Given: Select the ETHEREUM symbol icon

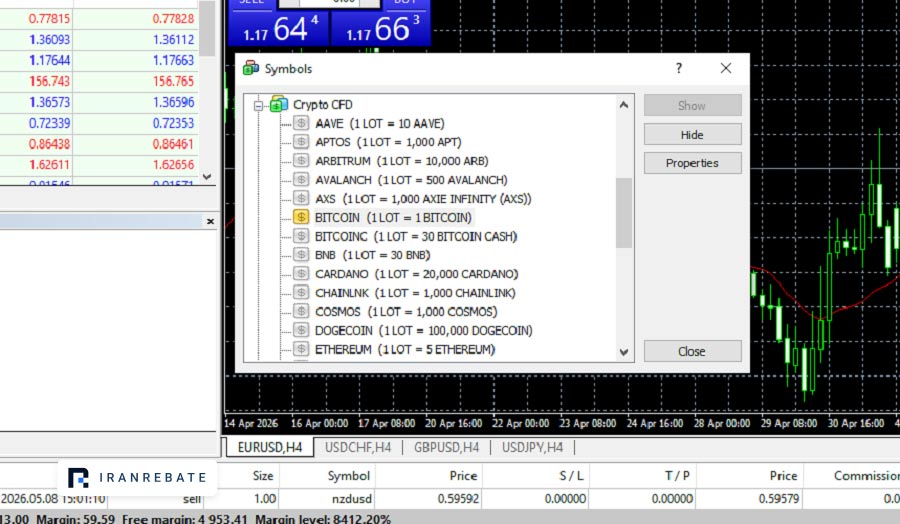Looking at the screenshot, I should 301,349.
